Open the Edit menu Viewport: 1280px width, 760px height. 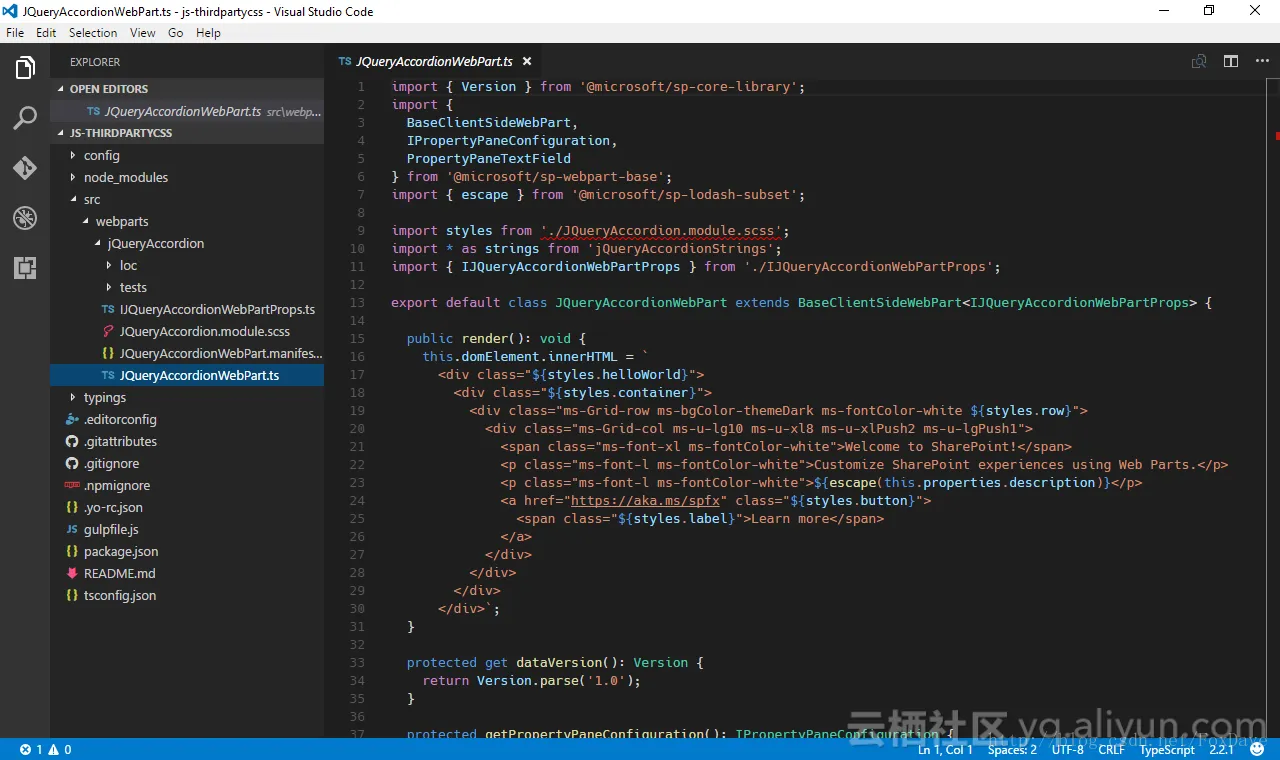[46, 33]
